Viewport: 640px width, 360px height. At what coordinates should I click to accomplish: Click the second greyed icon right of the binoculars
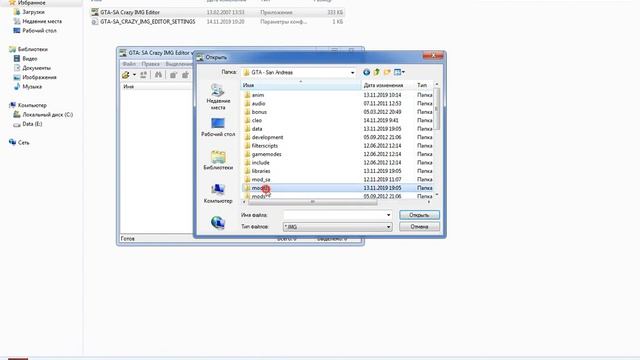pyautogui.click(x=185, y=75)
